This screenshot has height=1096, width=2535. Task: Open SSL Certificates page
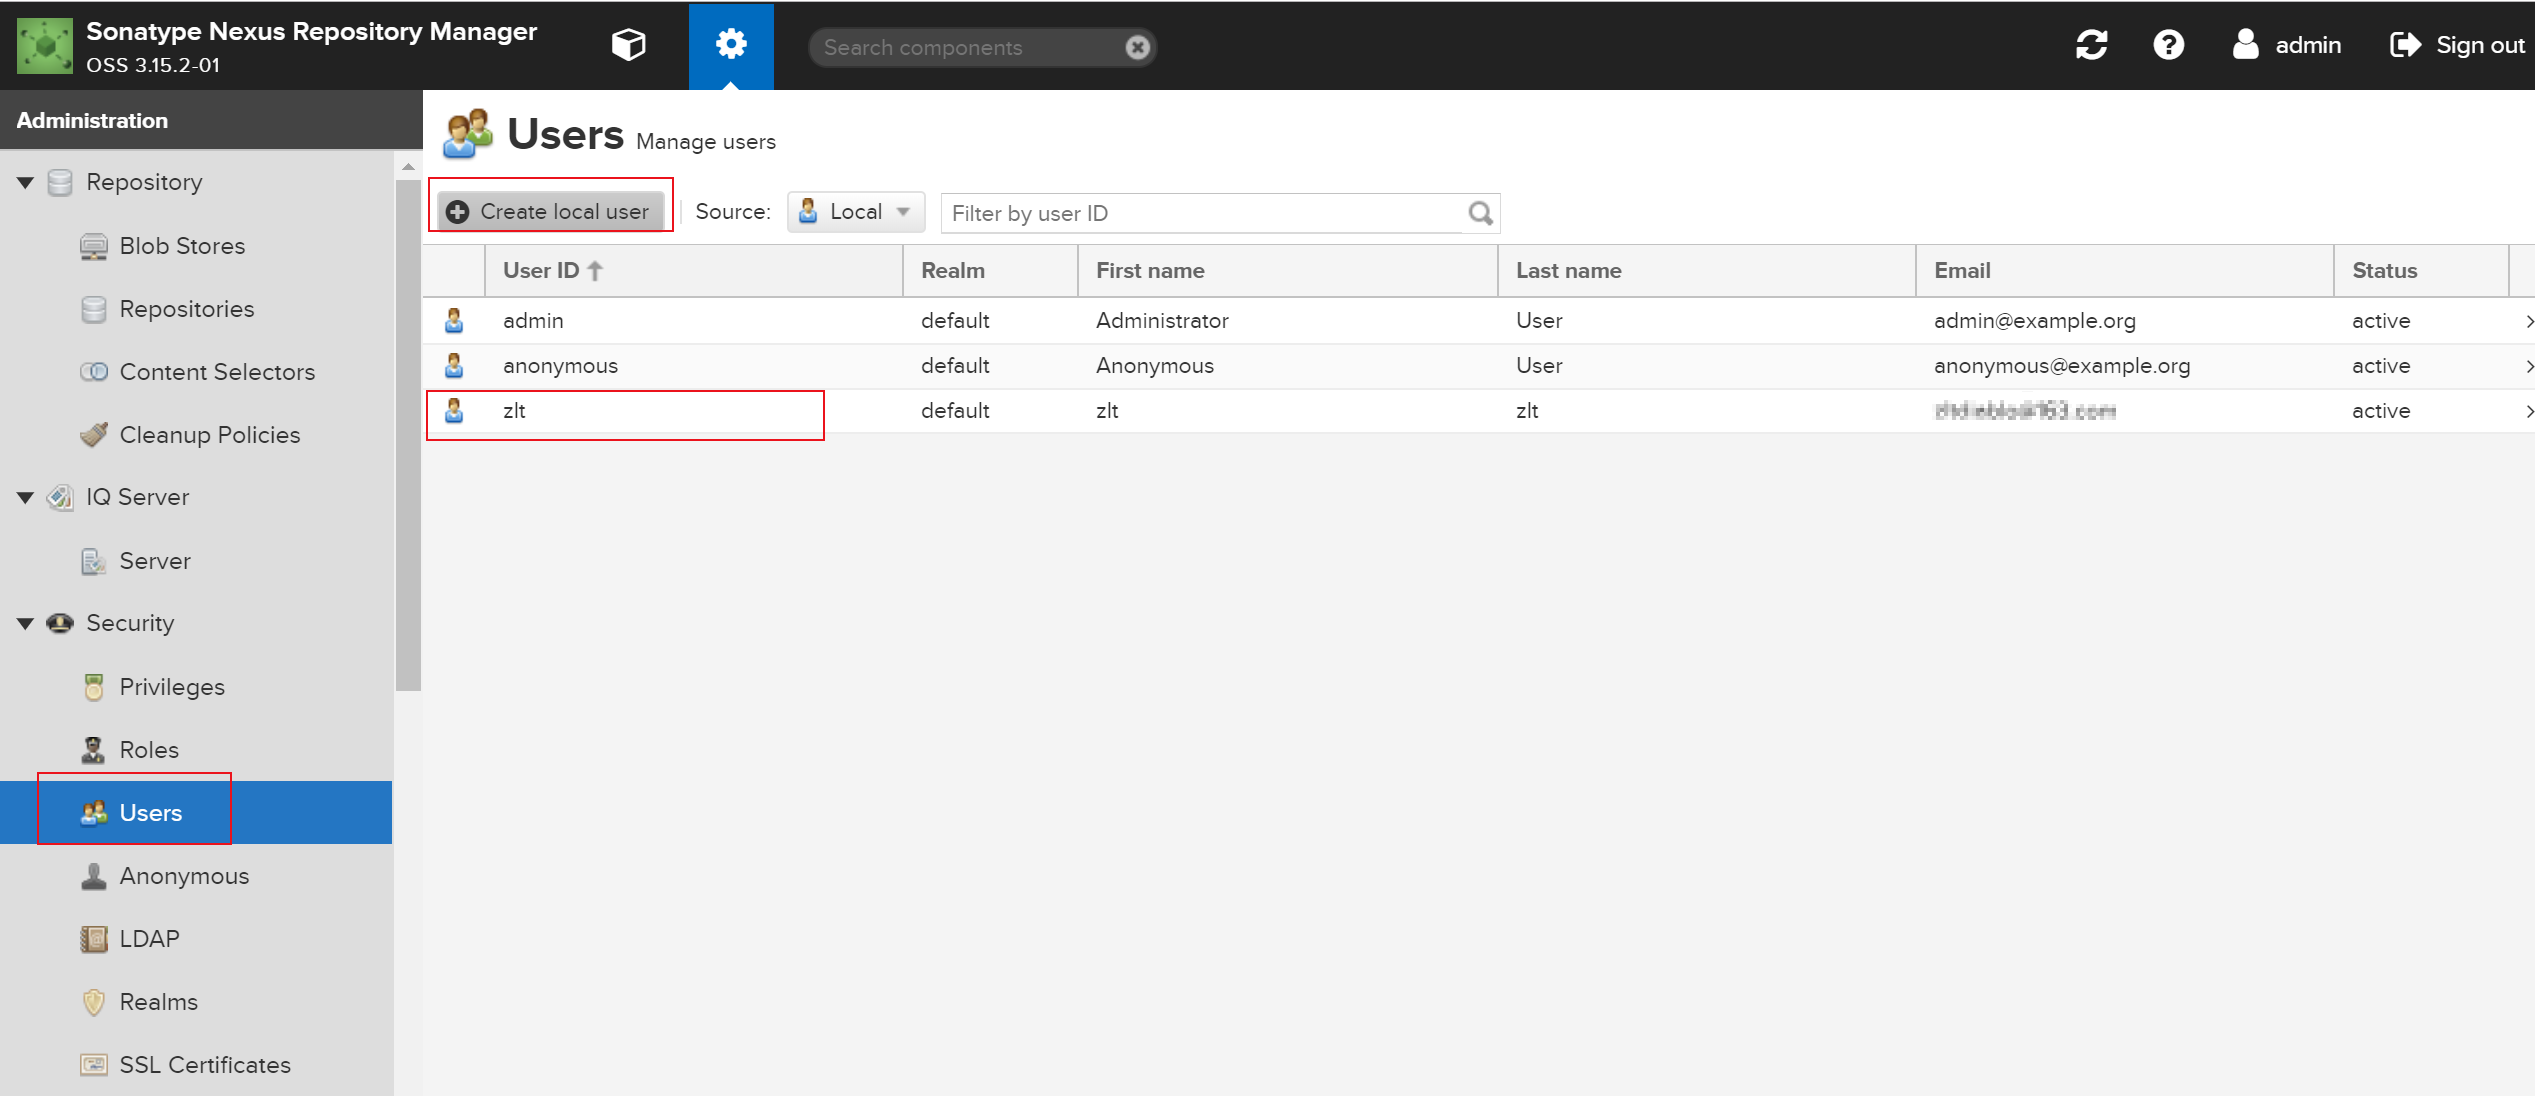point(205,1065)
